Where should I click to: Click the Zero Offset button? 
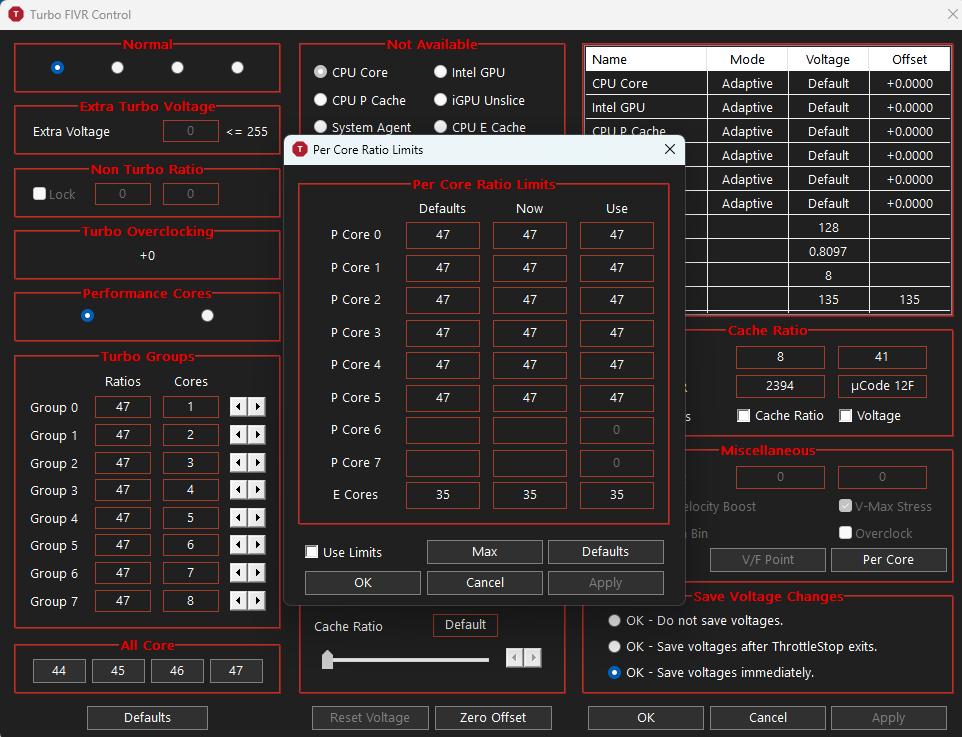pyautogui.click(x=493, y=717)
